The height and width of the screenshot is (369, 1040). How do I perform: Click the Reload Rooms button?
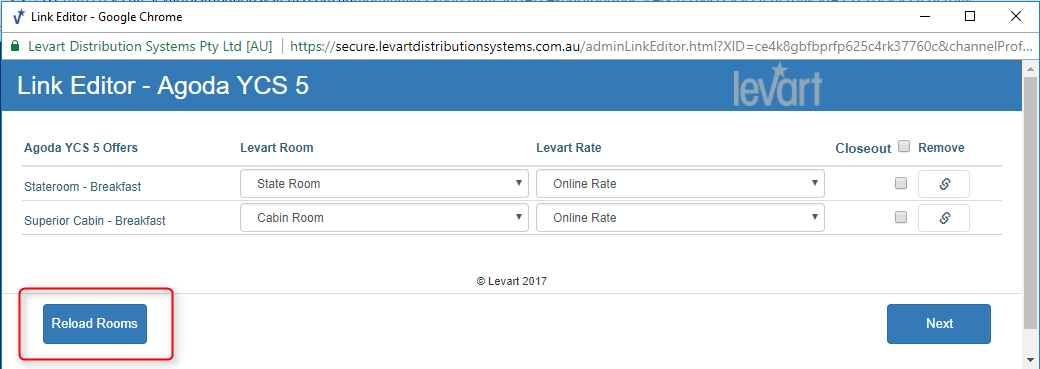pos(95,324)
